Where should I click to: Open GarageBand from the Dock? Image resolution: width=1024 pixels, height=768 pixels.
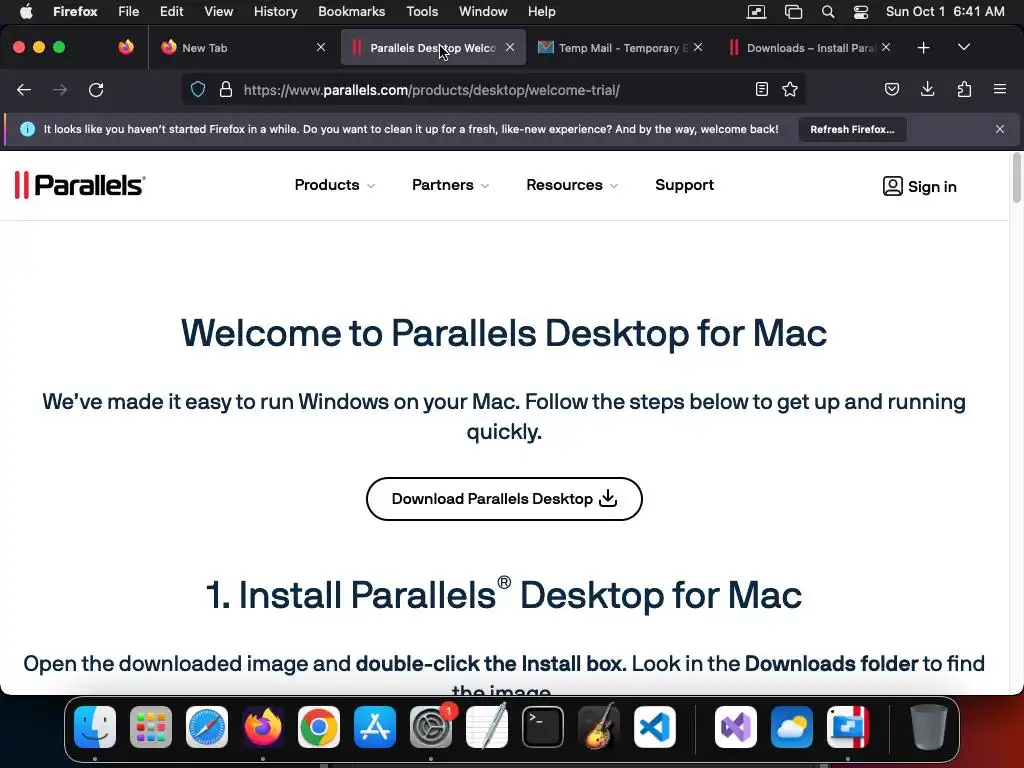[599, 727]
